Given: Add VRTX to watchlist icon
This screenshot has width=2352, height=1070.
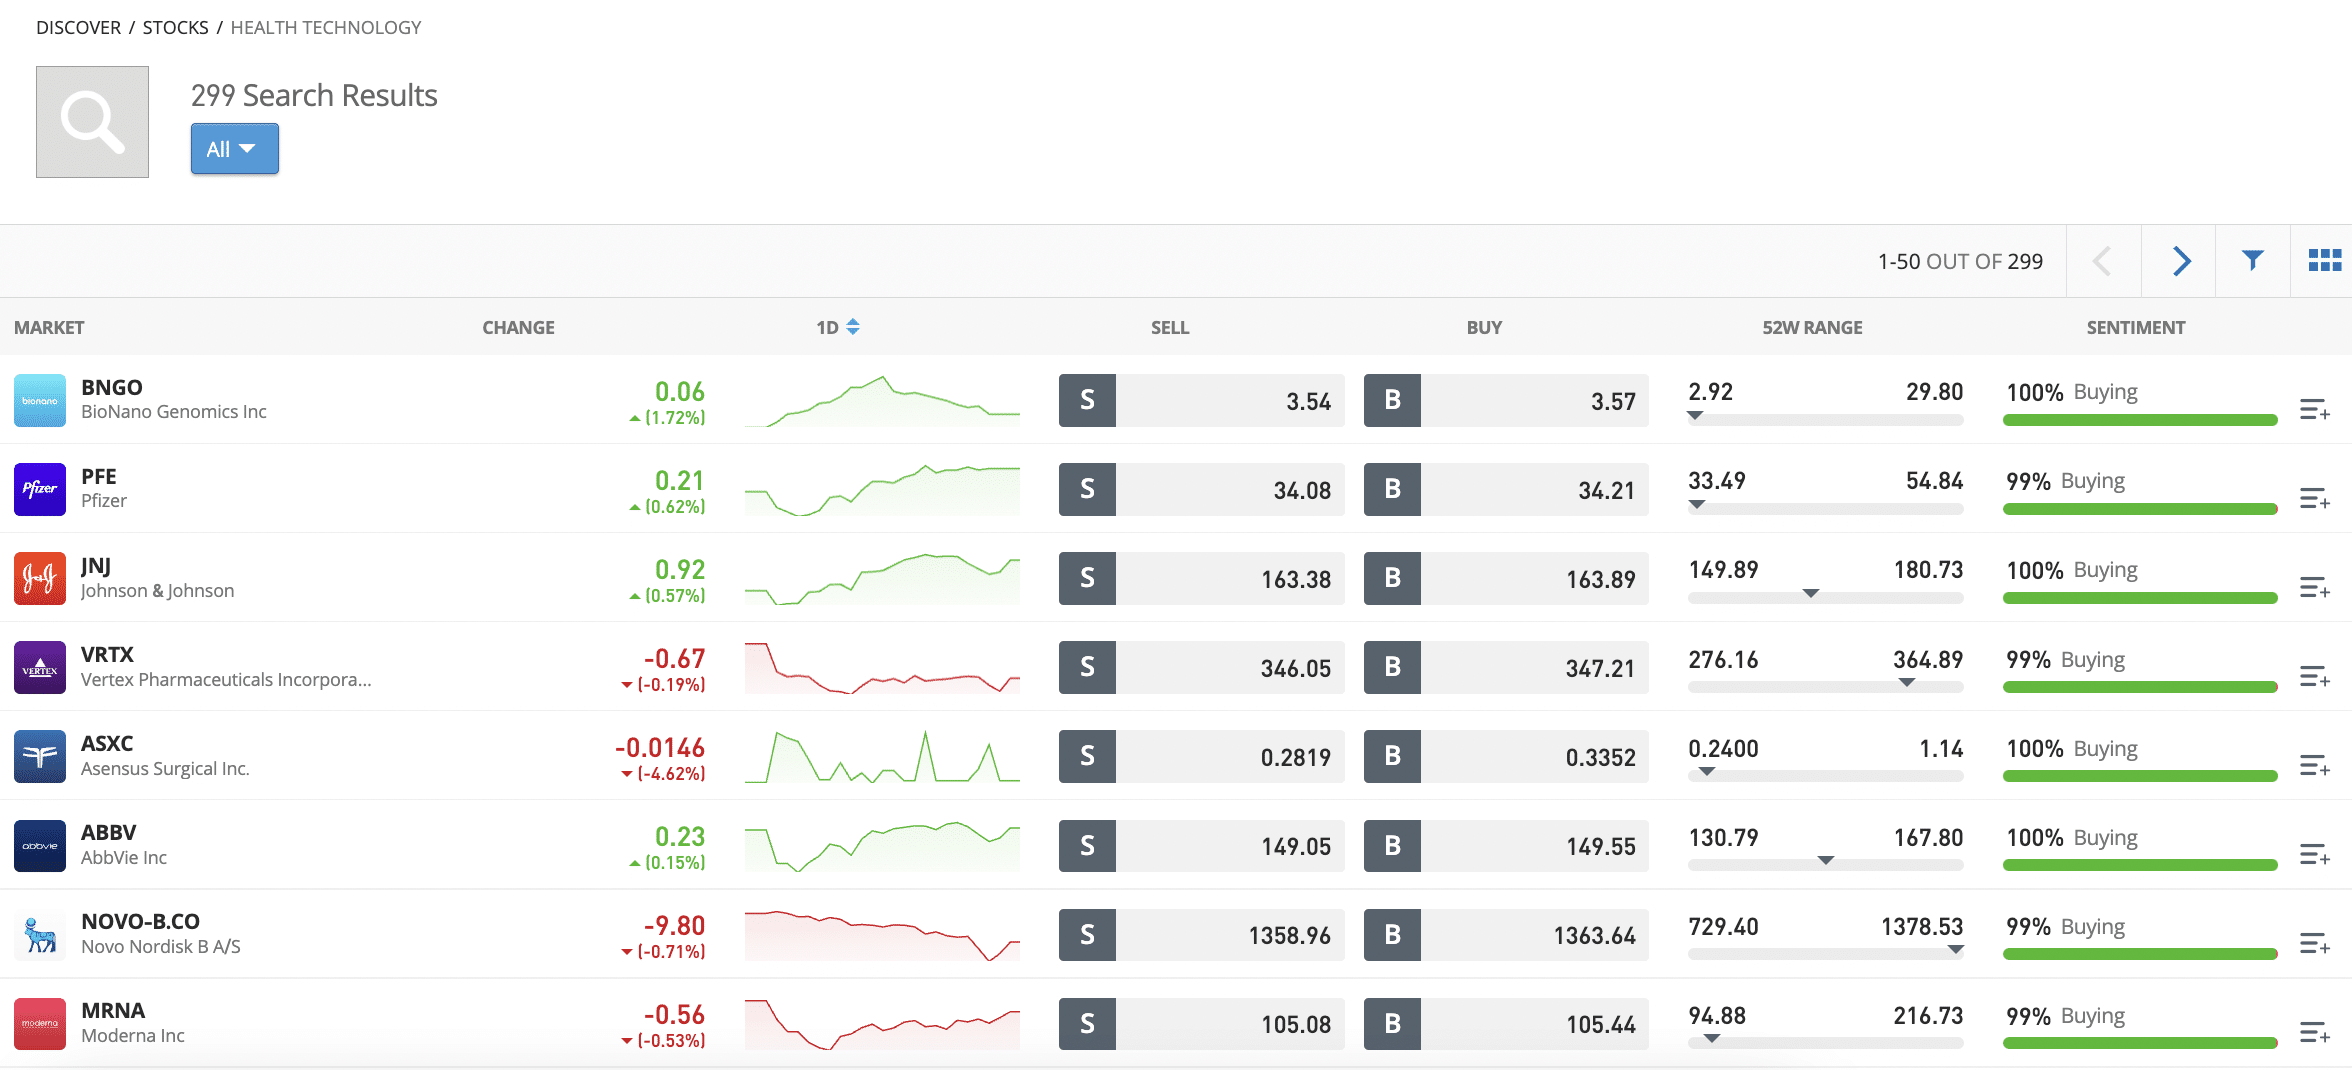Looking at the screenshot, I should click(2315, 676).
